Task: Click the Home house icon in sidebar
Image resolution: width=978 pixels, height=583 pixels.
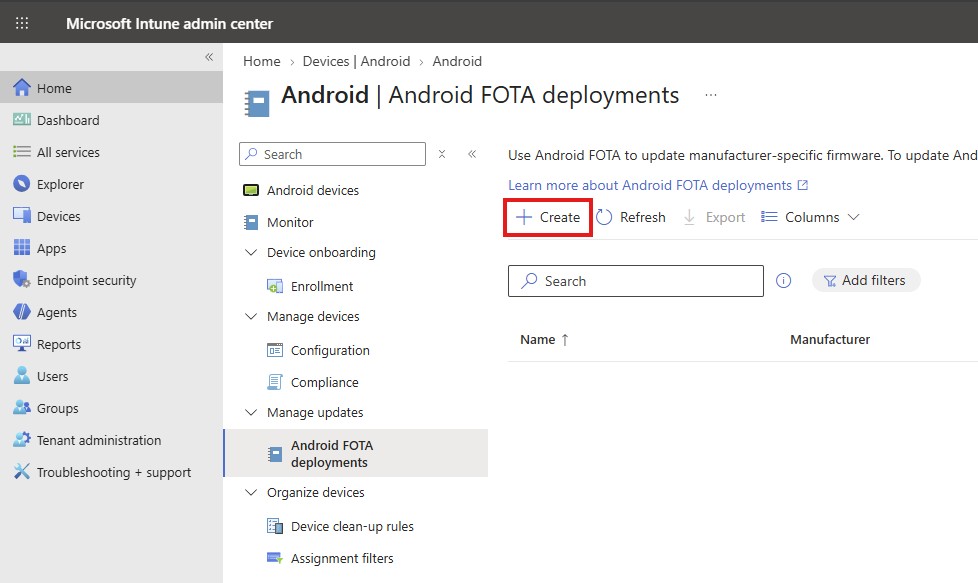Action: 22,88
